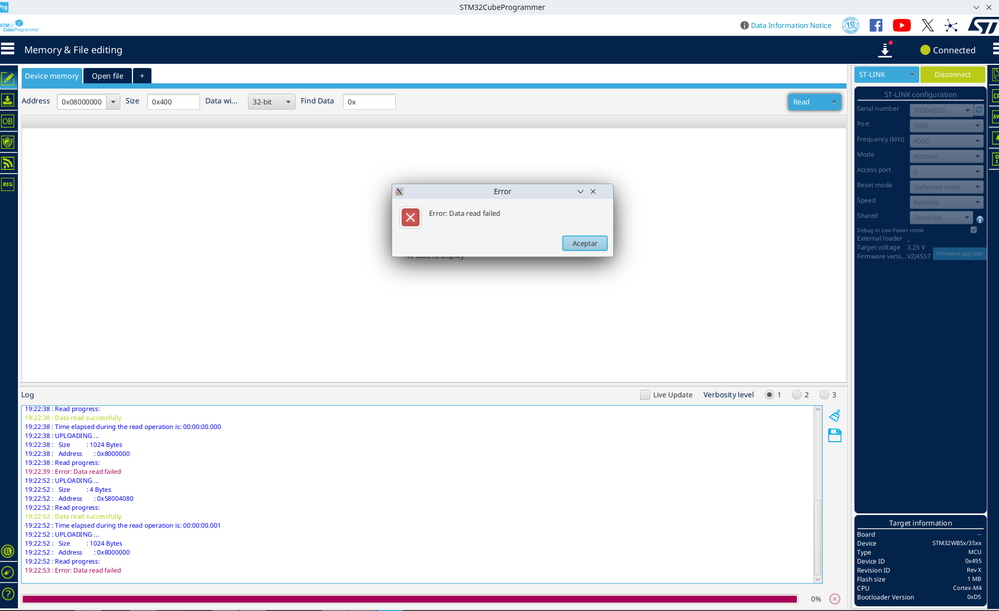Click the log panel vertical scrollbar
This screenshot has width=999, height=611.
pyautogui.click(x=818, y=494)
